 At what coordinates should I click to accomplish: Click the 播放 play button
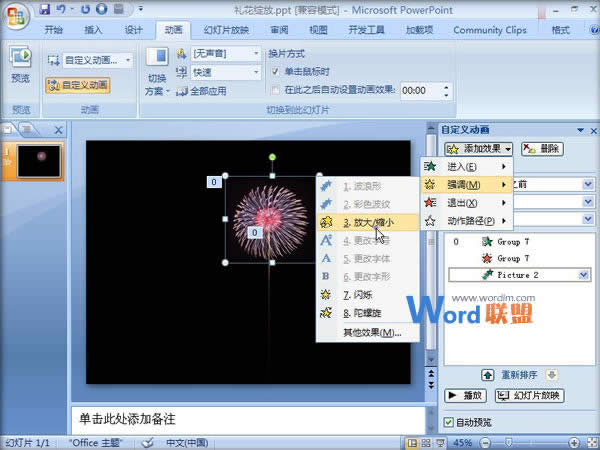click(x=465, y=396)
